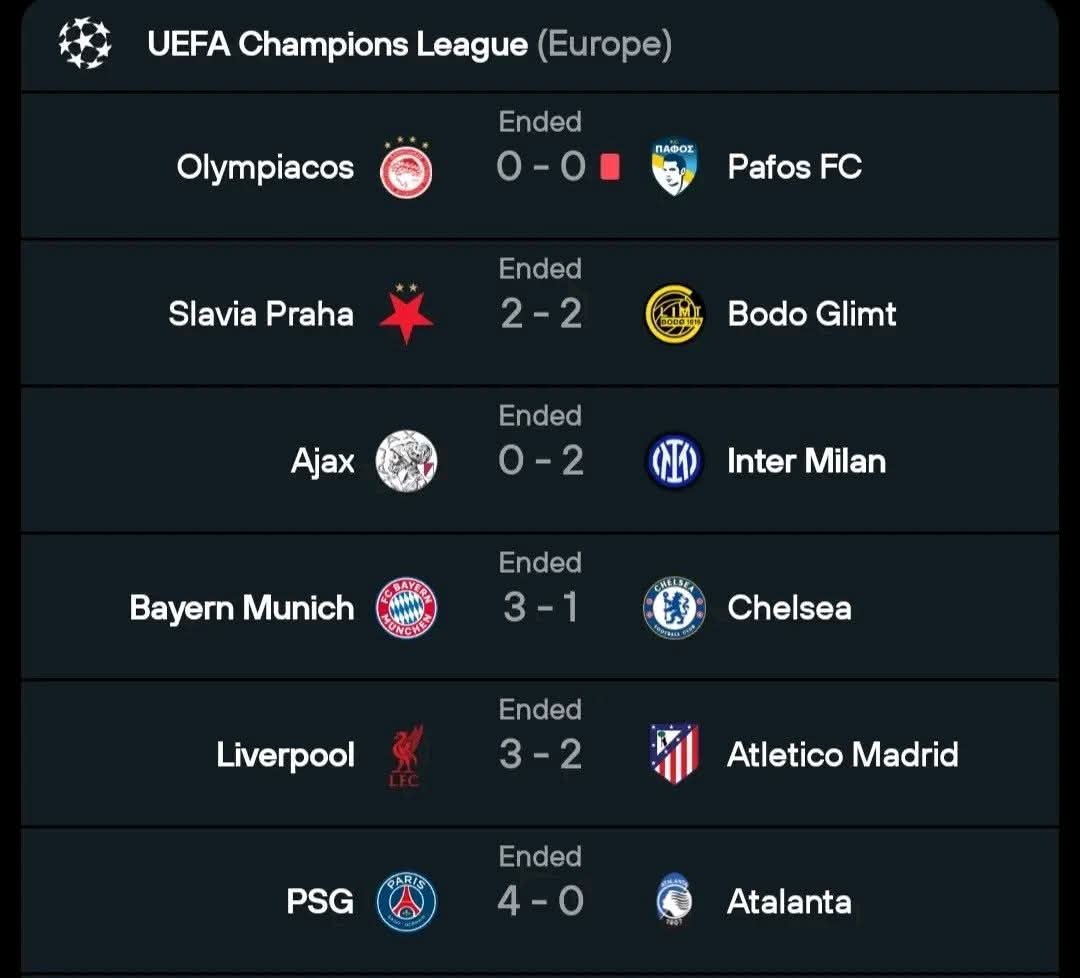1080x978 pixels.
Task: Click the Chelsea club crest
Action: 675,608
